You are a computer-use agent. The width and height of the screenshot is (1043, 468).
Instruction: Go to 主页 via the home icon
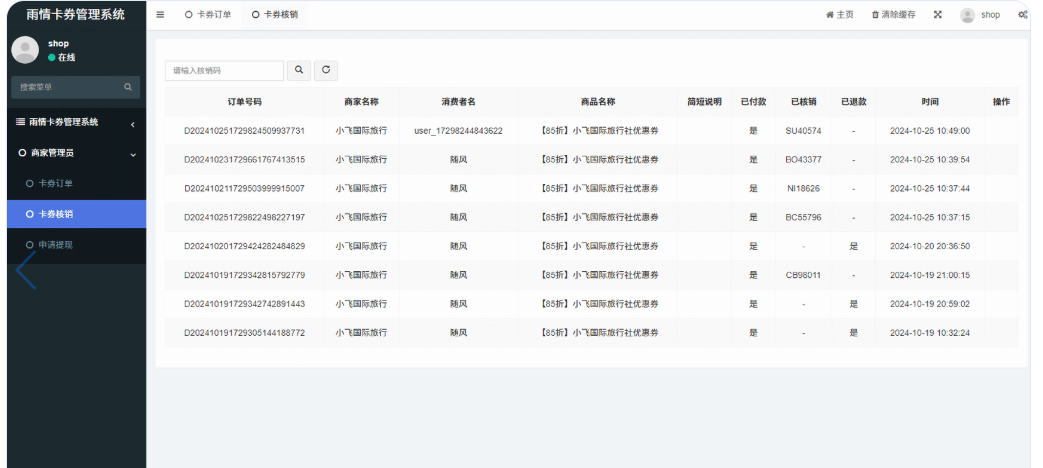pyautogui.click(x=829, y=15)
